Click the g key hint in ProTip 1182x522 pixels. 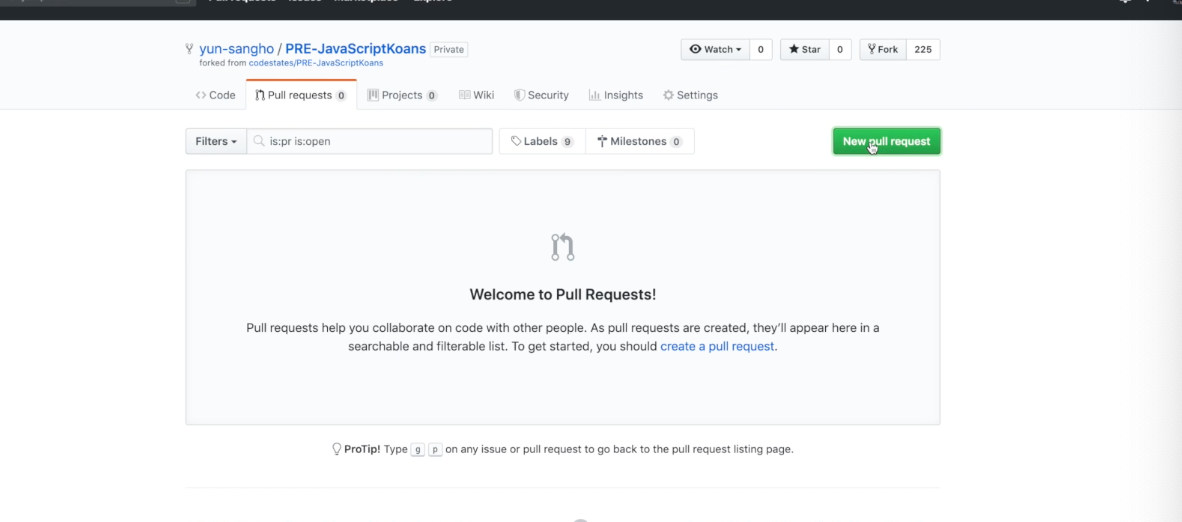click(x=418, y=450)
